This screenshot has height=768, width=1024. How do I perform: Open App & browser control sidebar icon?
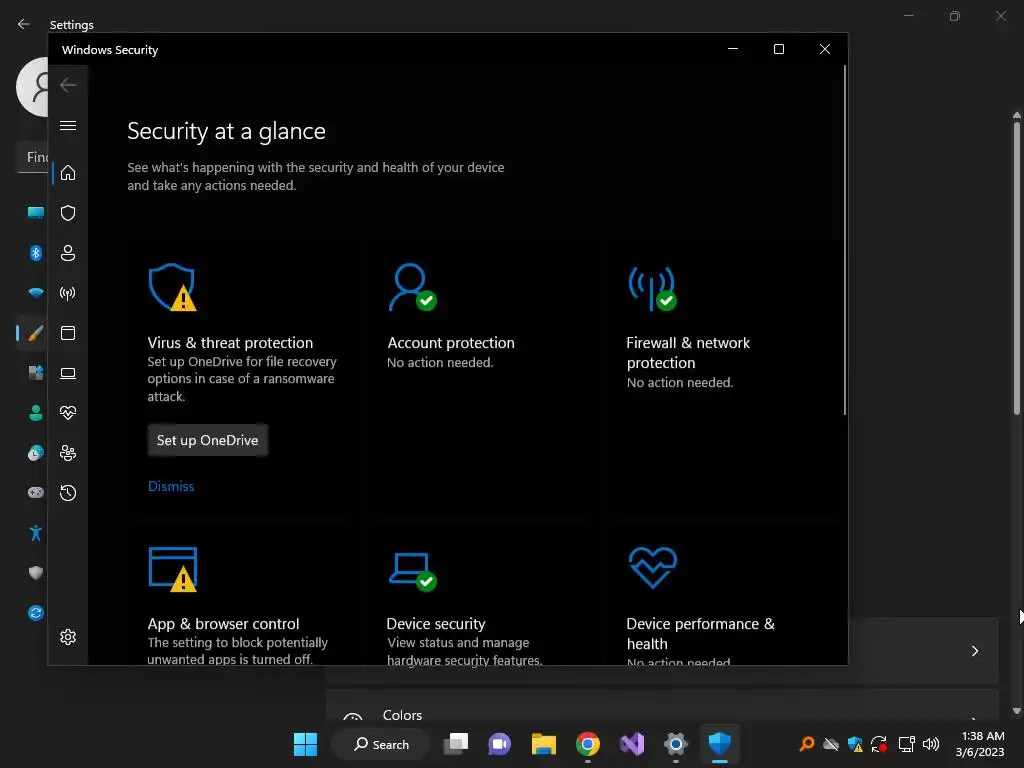pos(68,333)
